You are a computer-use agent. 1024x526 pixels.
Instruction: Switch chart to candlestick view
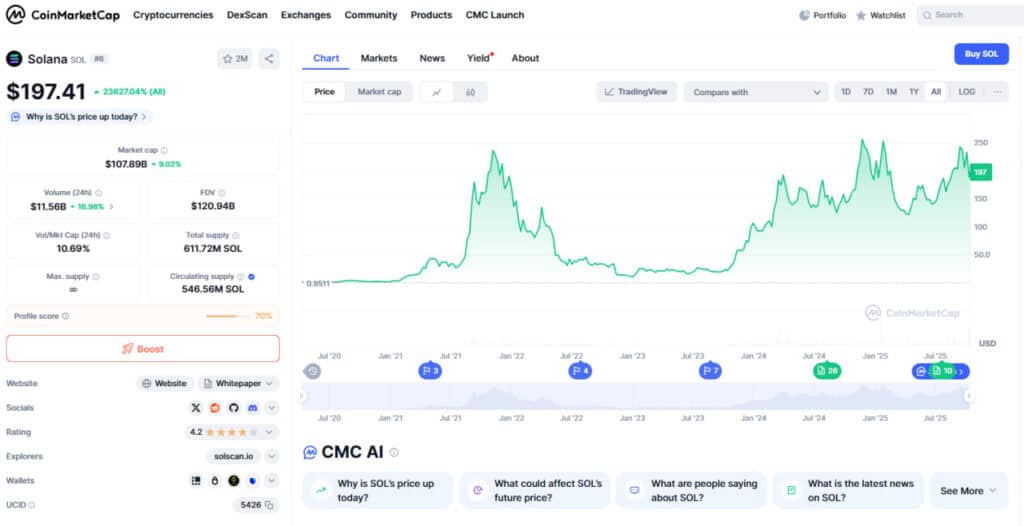(469, 92)
